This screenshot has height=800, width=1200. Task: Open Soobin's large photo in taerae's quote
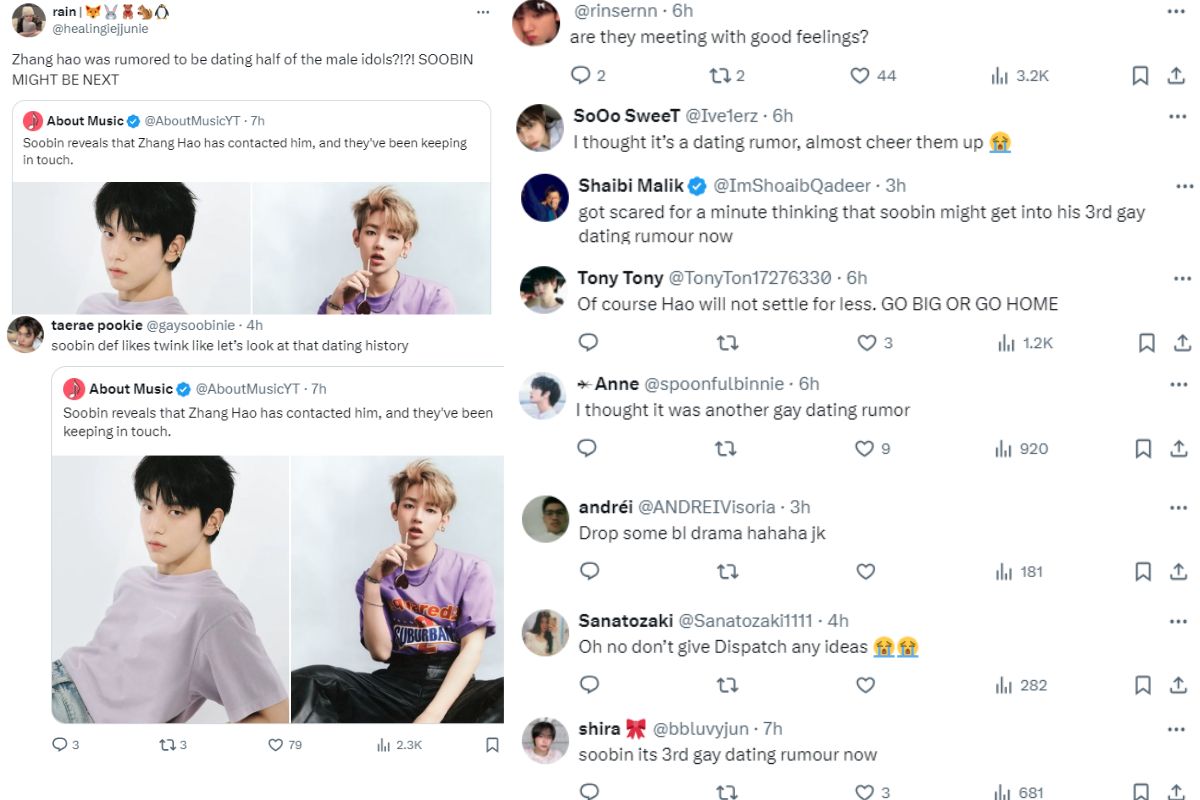click(170, 589)
